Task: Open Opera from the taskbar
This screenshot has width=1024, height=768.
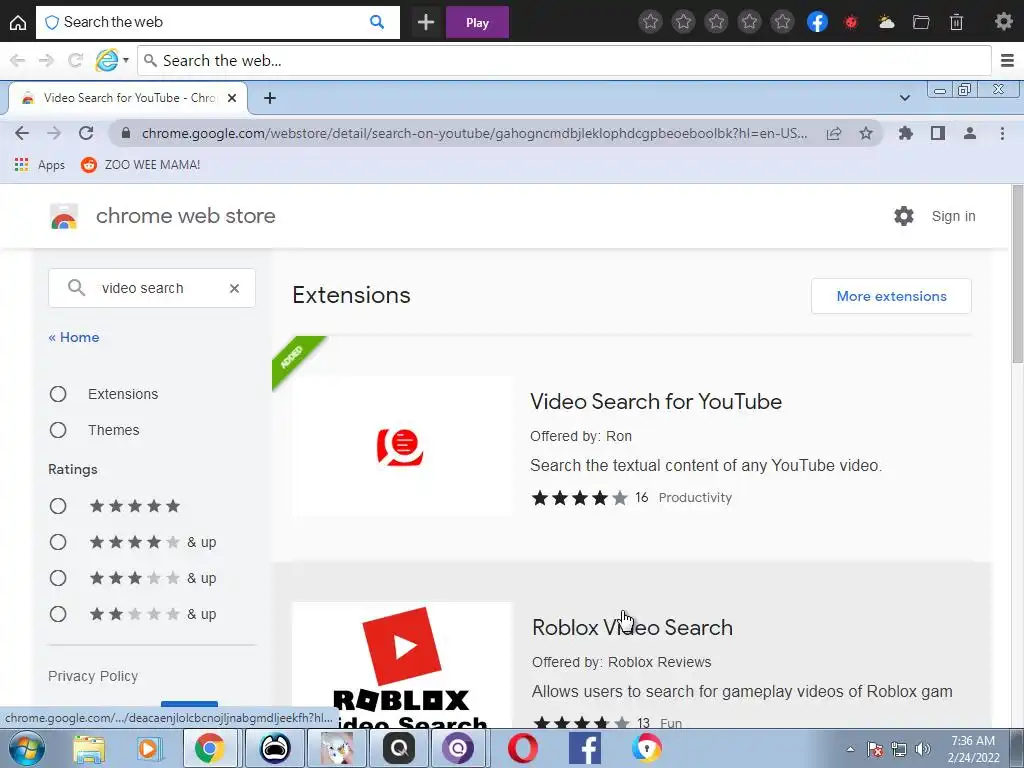Action: tap(523, 748)
